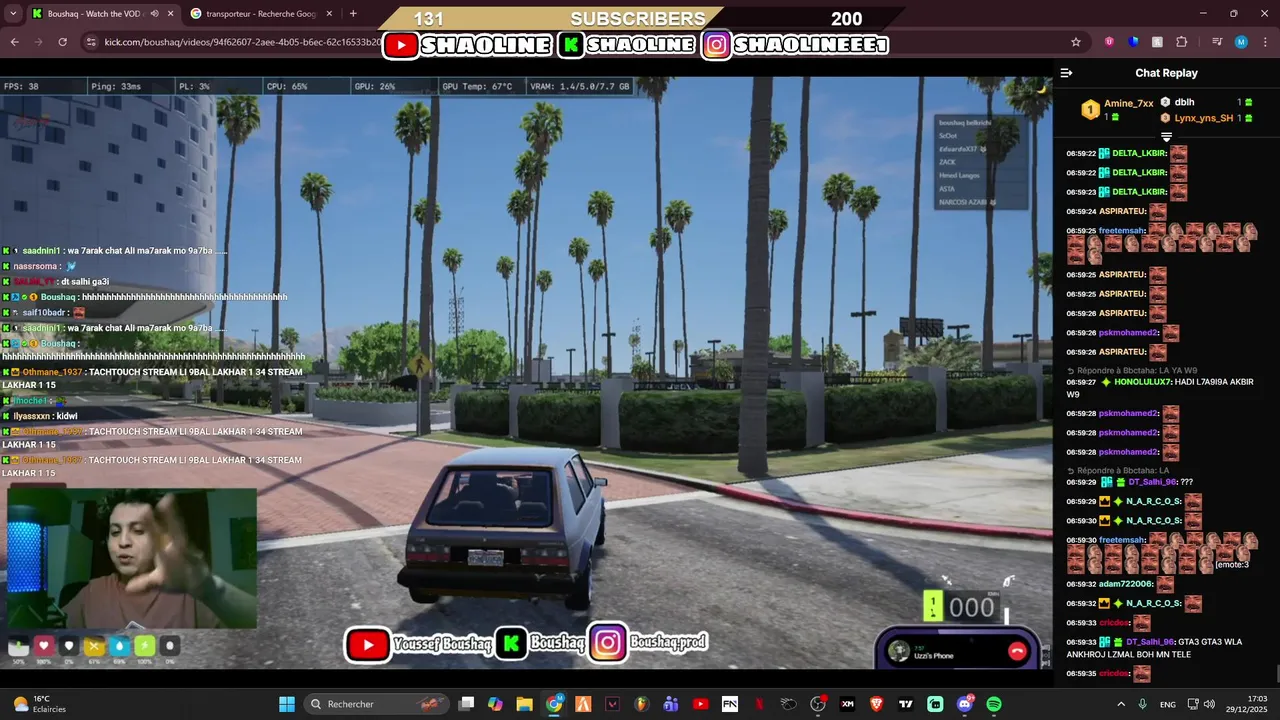Click the 'Chat Replay' header title
Image resolution: width=1280 pixels, height=720 pixels.
click(1166, 73)
